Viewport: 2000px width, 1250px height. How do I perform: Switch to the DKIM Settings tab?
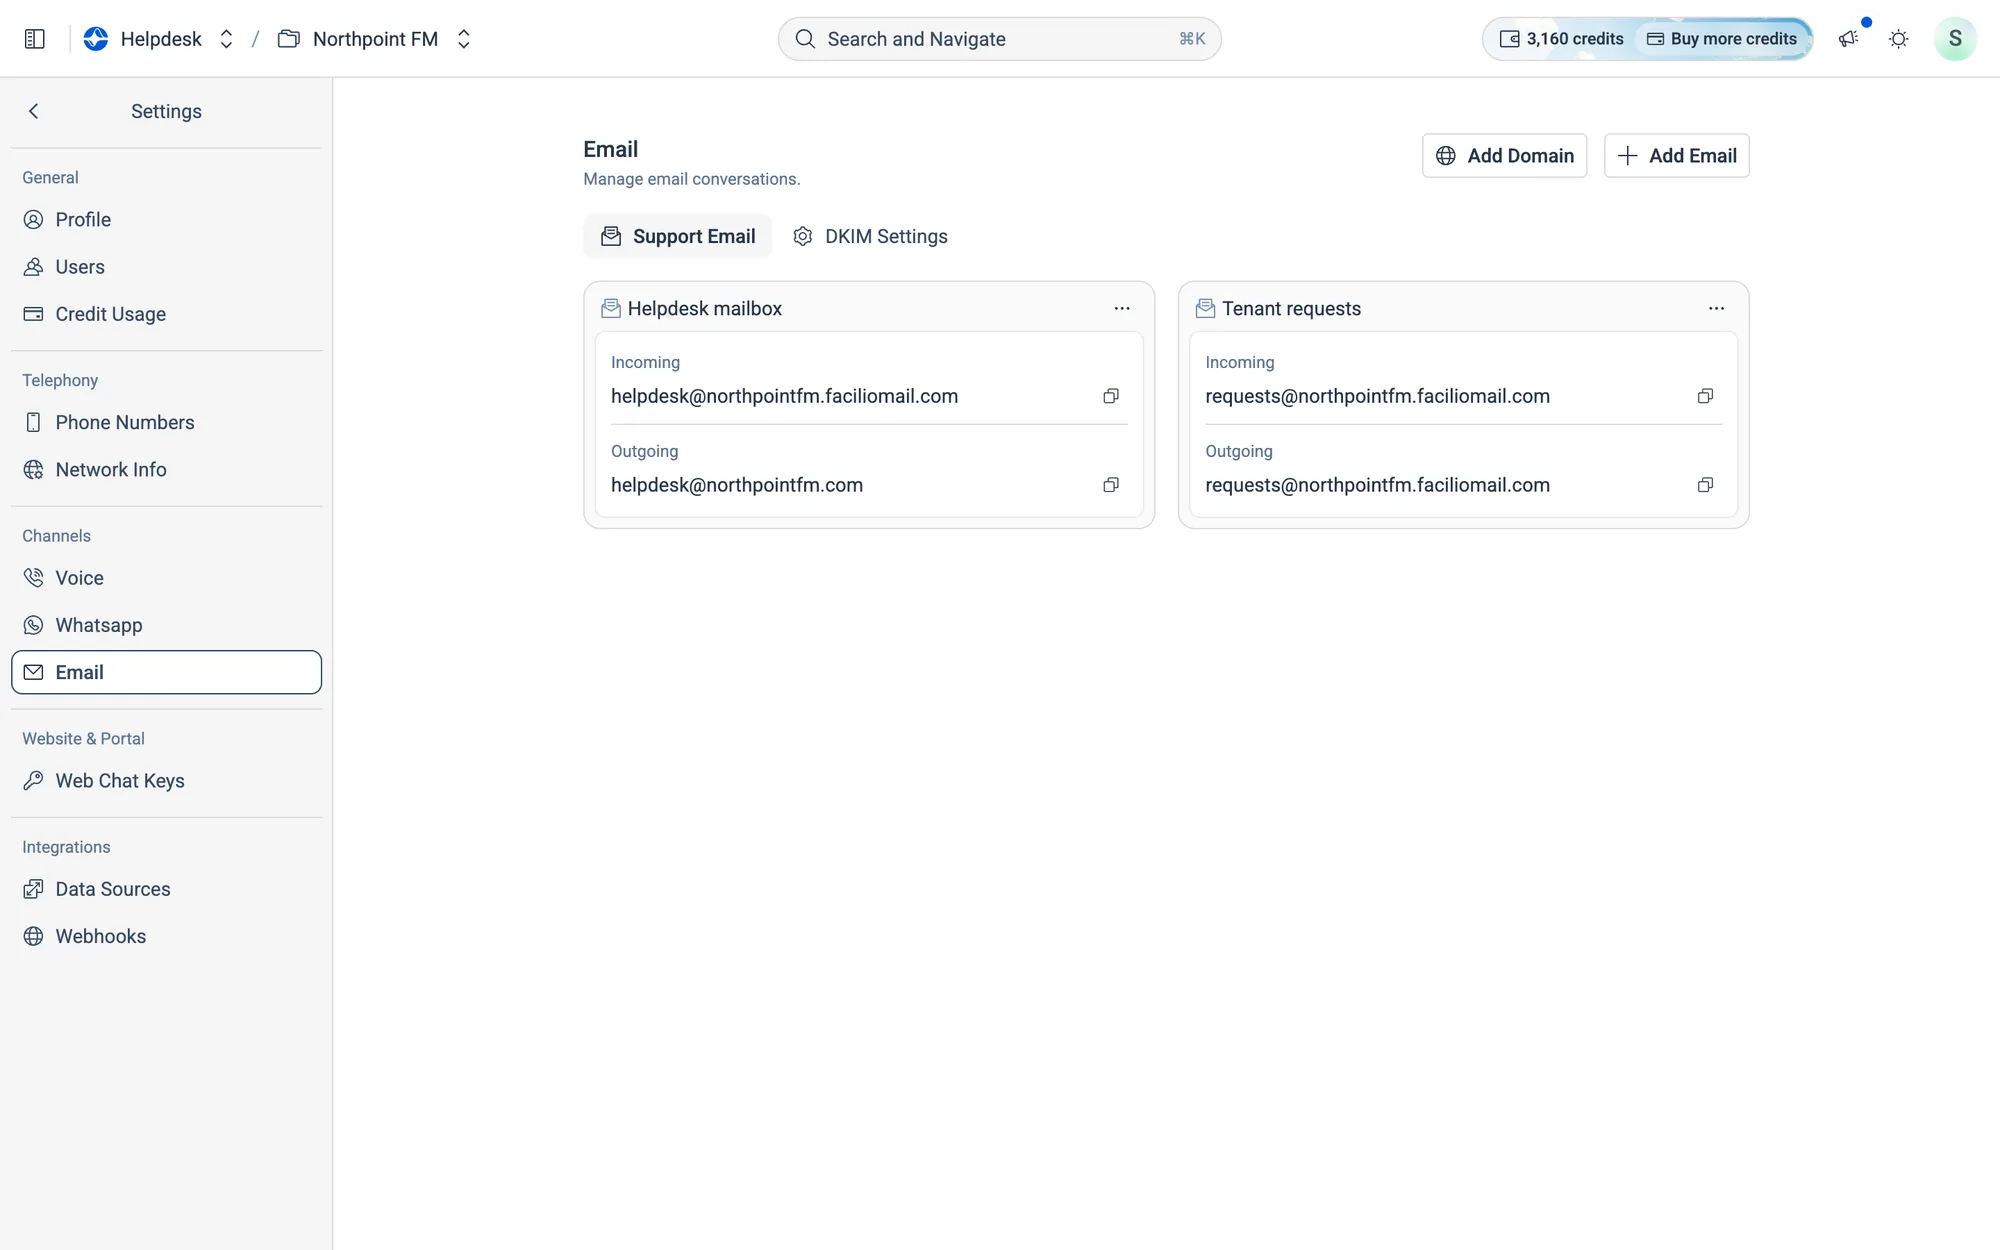pyautogui.click(x=870, y=236)
